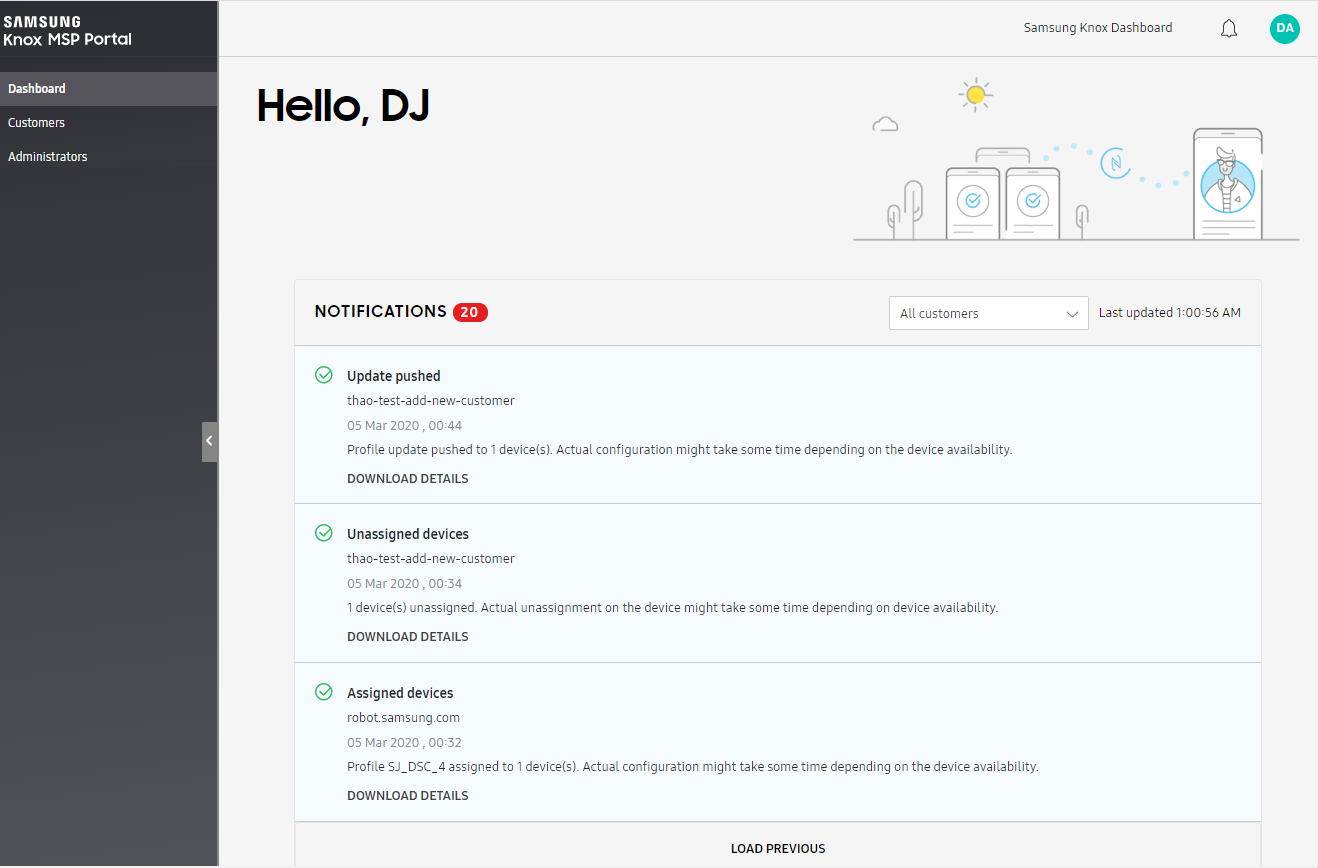
Task: Click the green check icon beside Assigned devices
Action: point(324,692)
